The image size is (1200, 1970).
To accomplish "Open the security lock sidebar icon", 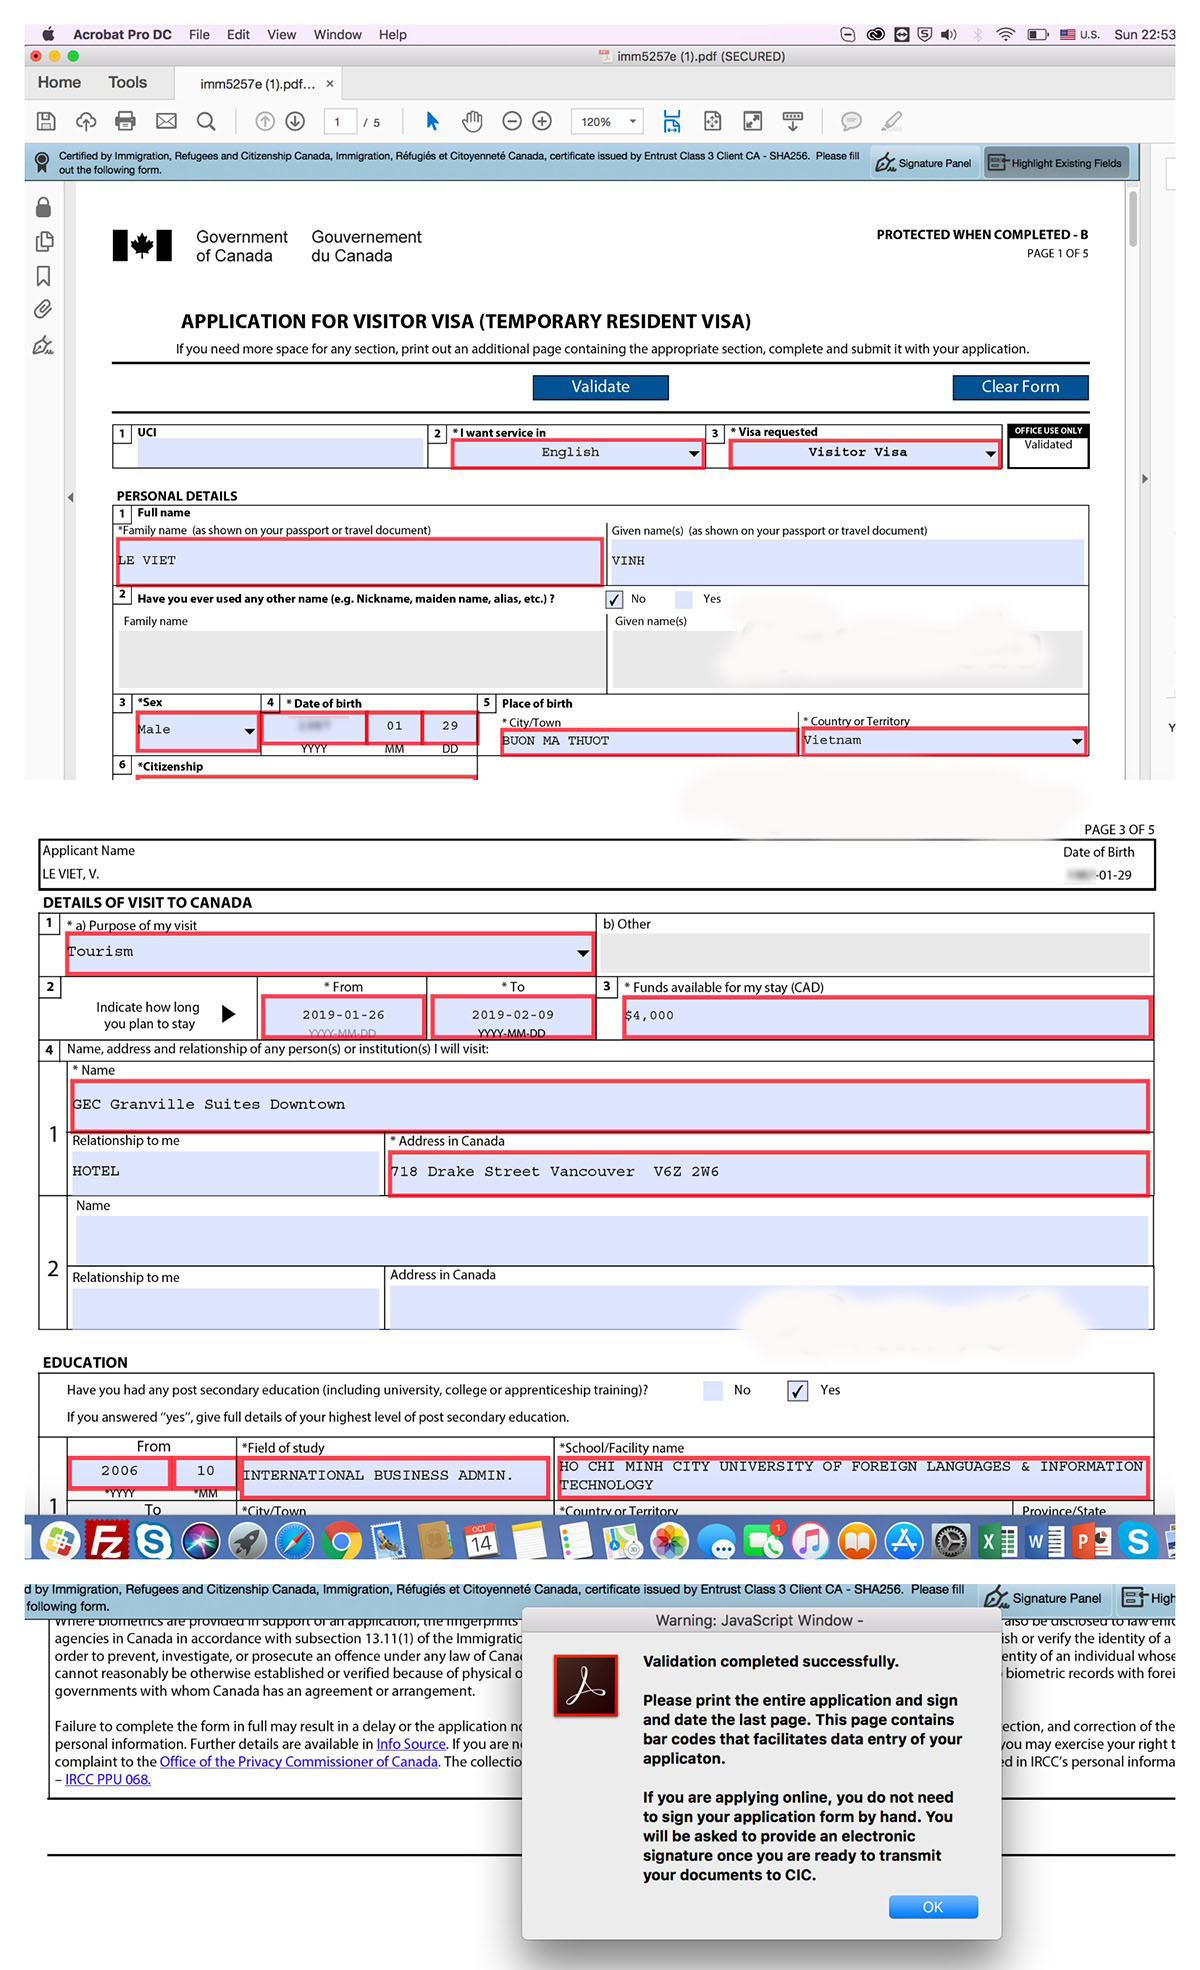I will point(43,207).
